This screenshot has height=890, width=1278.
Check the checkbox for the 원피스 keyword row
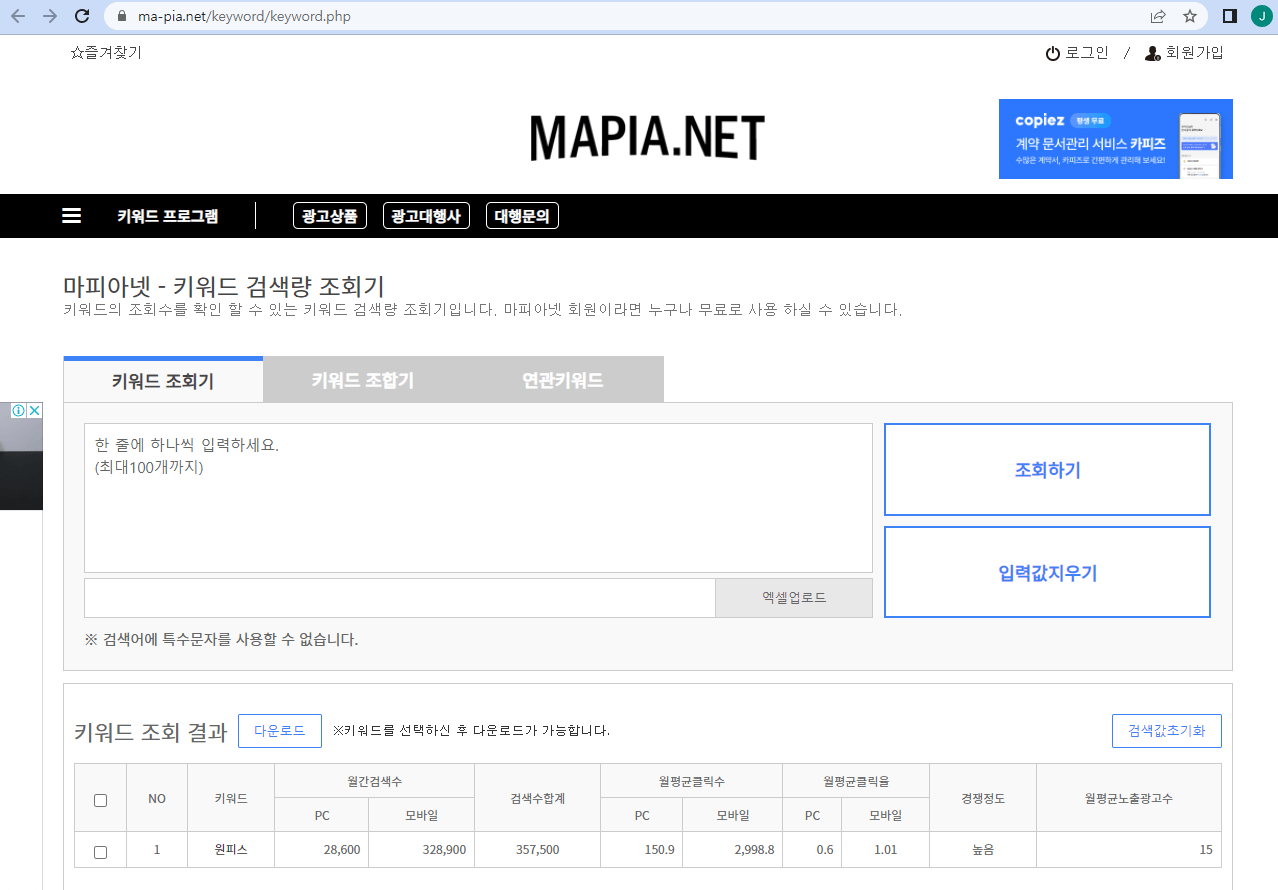click(x=99, y=849)
